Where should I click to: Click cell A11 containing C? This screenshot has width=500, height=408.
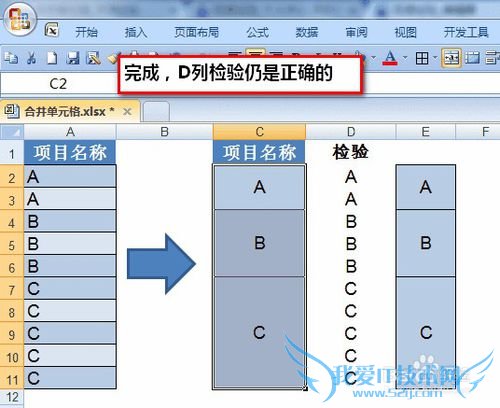(x=70, y=378)
